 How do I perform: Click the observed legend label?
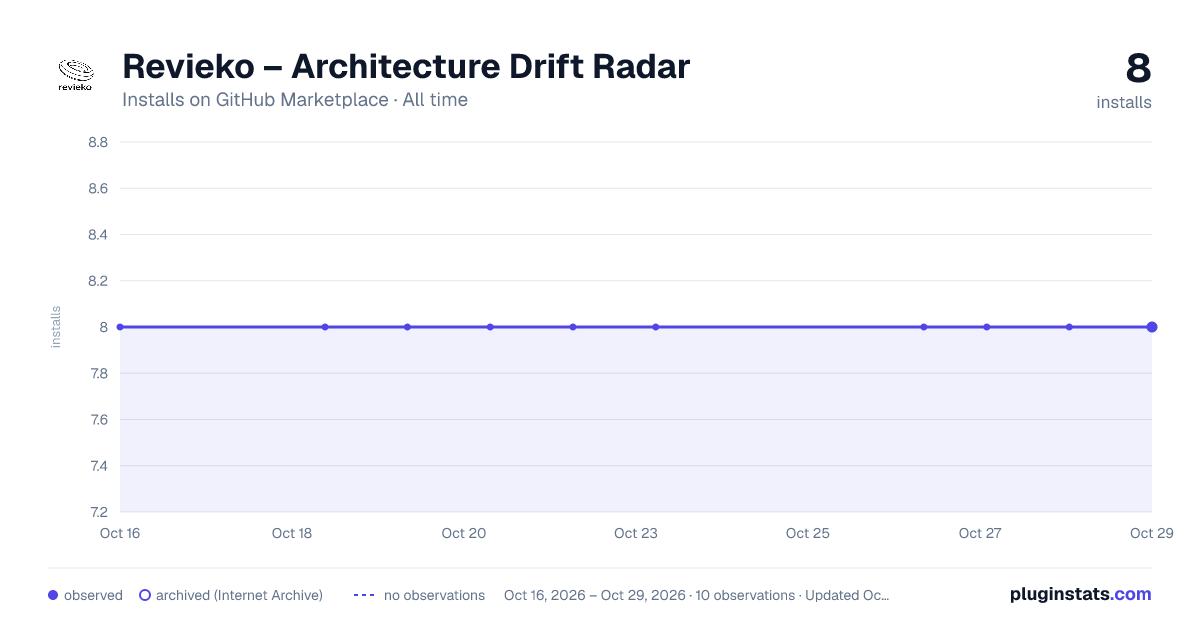[x=93, y=595]
